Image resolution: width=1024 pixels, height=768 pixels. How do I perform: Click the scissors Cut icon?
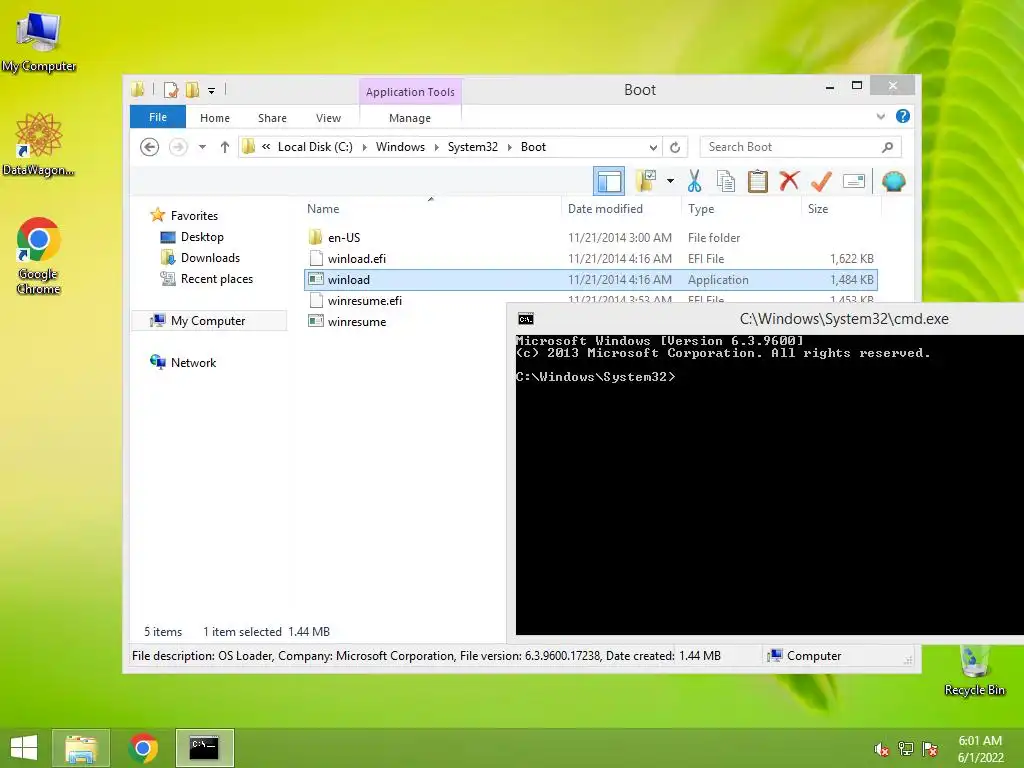point(694,181)
